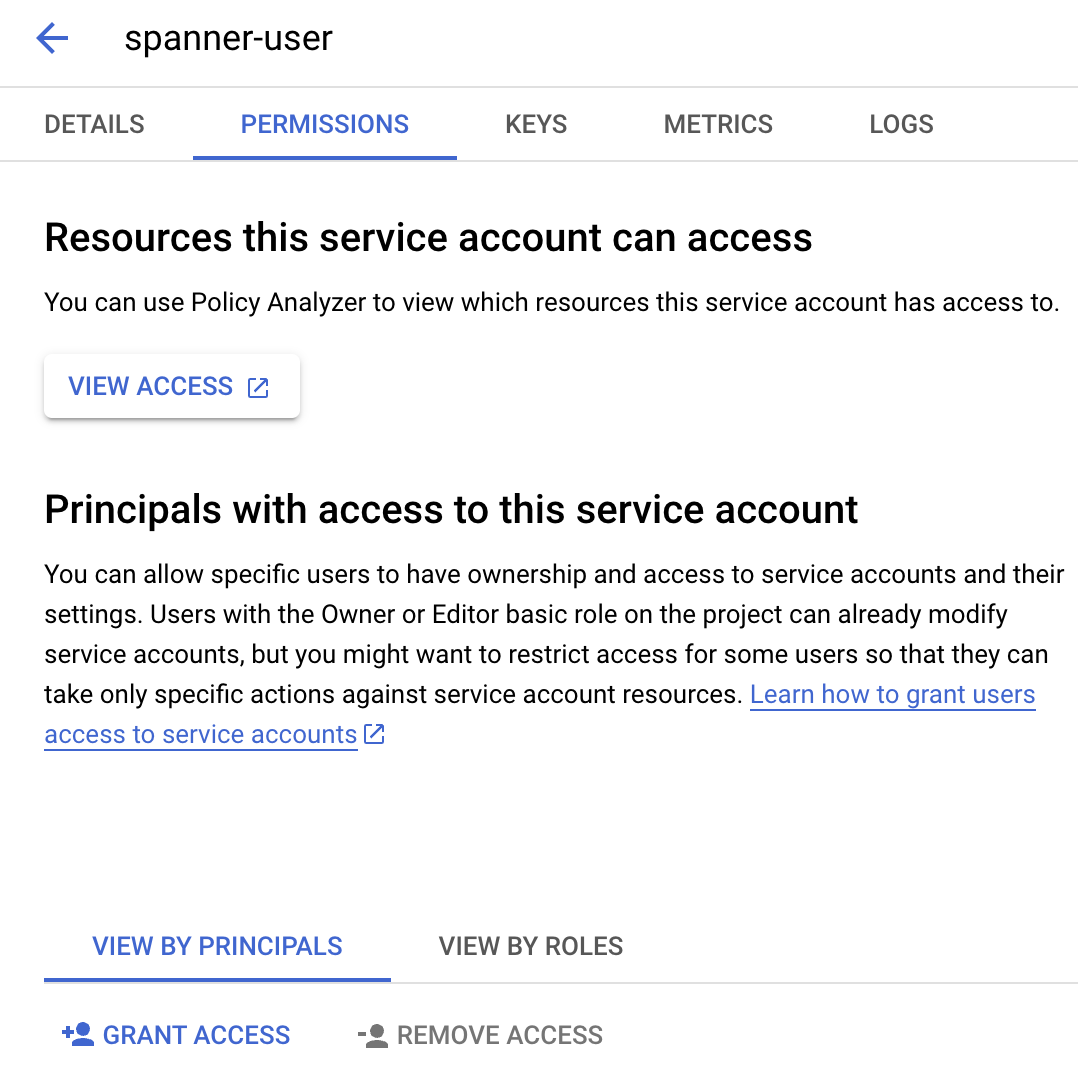Click the 'access to service accounts' link text

(x=200, y=734)
